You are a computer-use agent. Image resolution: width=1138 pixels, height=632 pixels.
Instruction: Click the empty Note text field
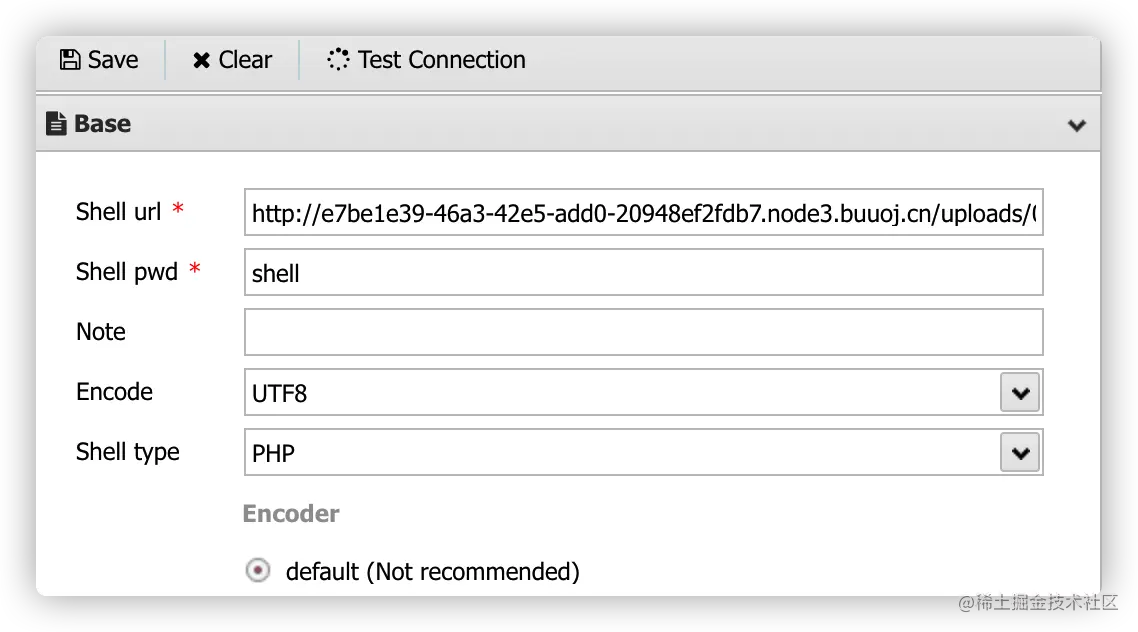tap(643, 332)
